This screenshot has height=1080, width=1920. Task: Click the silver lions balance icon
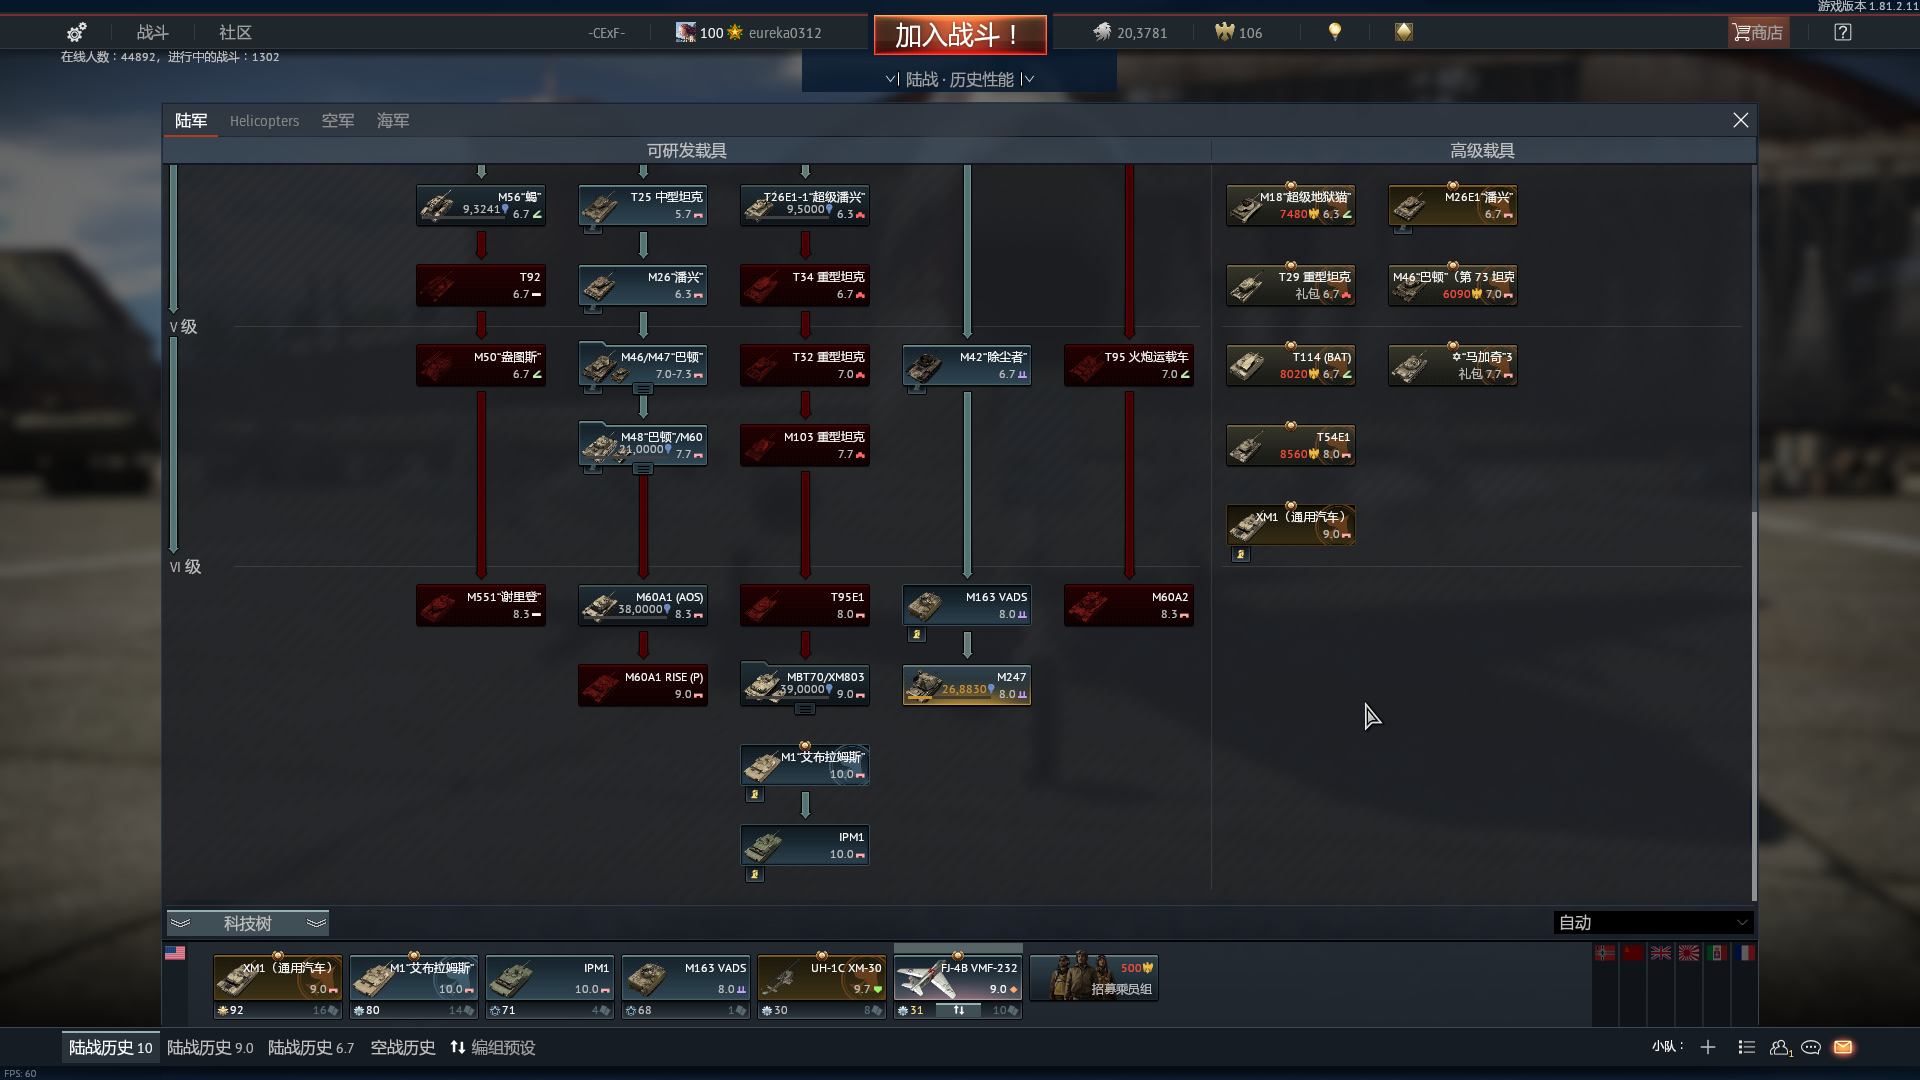click(1102, 32)
